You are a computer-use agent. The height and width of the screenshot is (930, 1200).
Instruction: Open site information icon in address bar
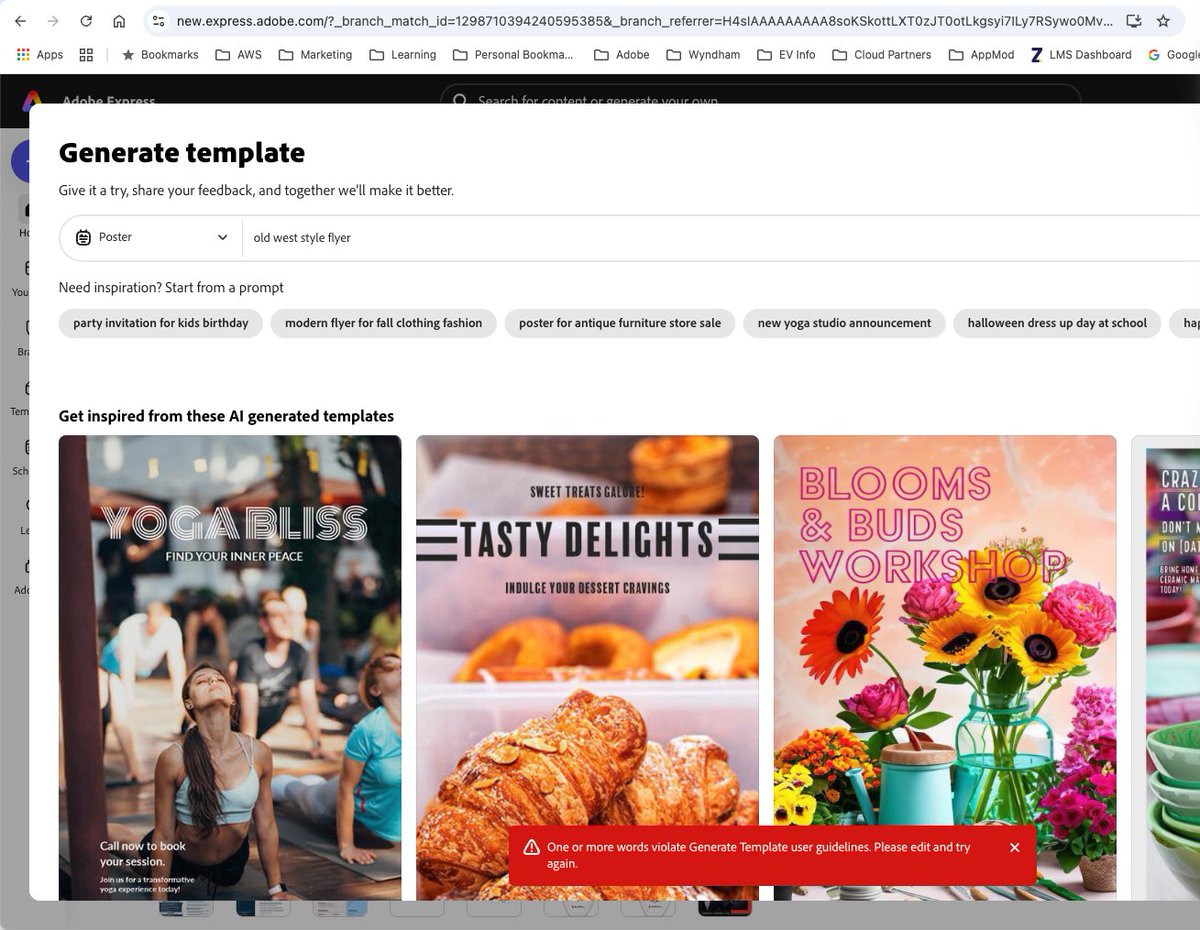pyautogui.click(x=158, y=21)
